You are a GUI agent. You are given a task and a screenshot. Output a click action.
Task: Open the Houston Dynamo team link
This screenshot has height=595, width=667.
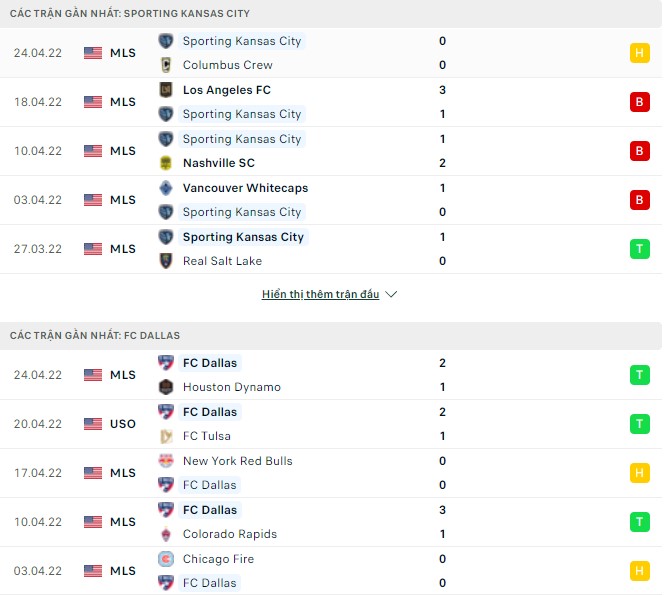coord(231,387)
